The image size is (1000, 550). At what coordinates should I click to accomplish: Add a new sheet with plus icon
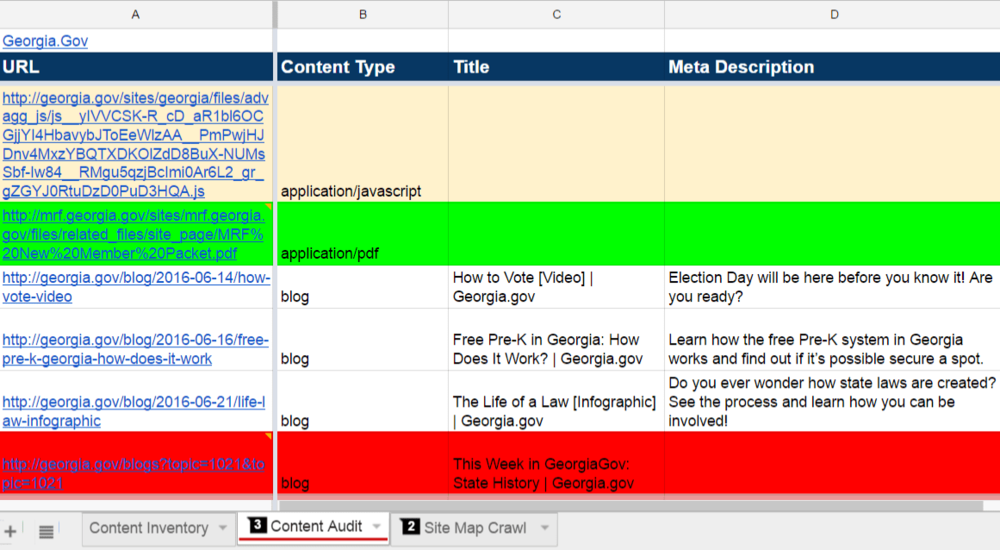click(x=10, y=531)
